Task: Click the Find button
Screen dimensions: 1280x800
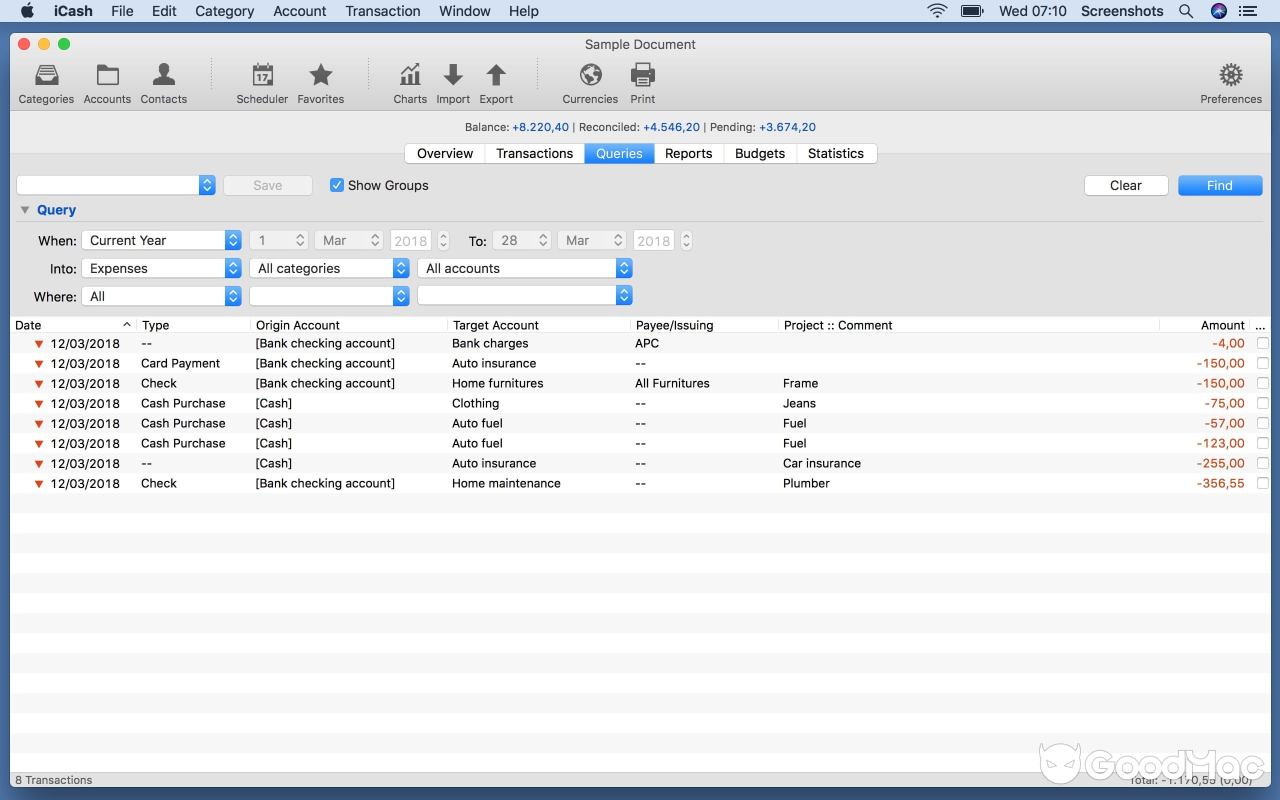Action: pos(1220,185)
